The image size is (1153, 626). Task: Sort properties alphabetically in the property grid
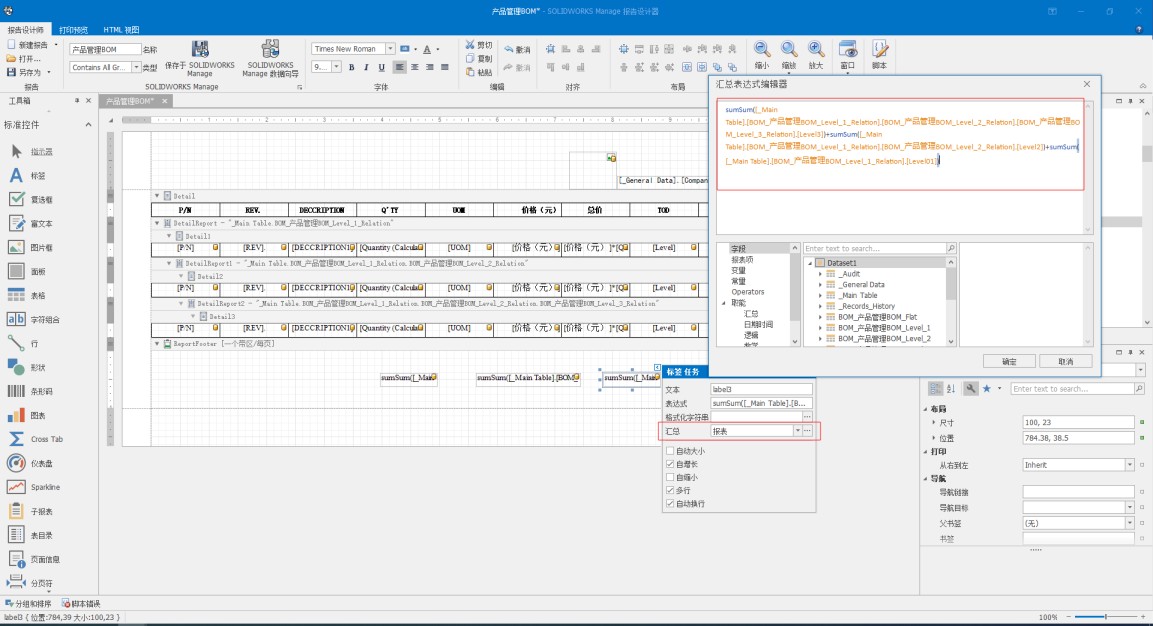coord(951,388)
